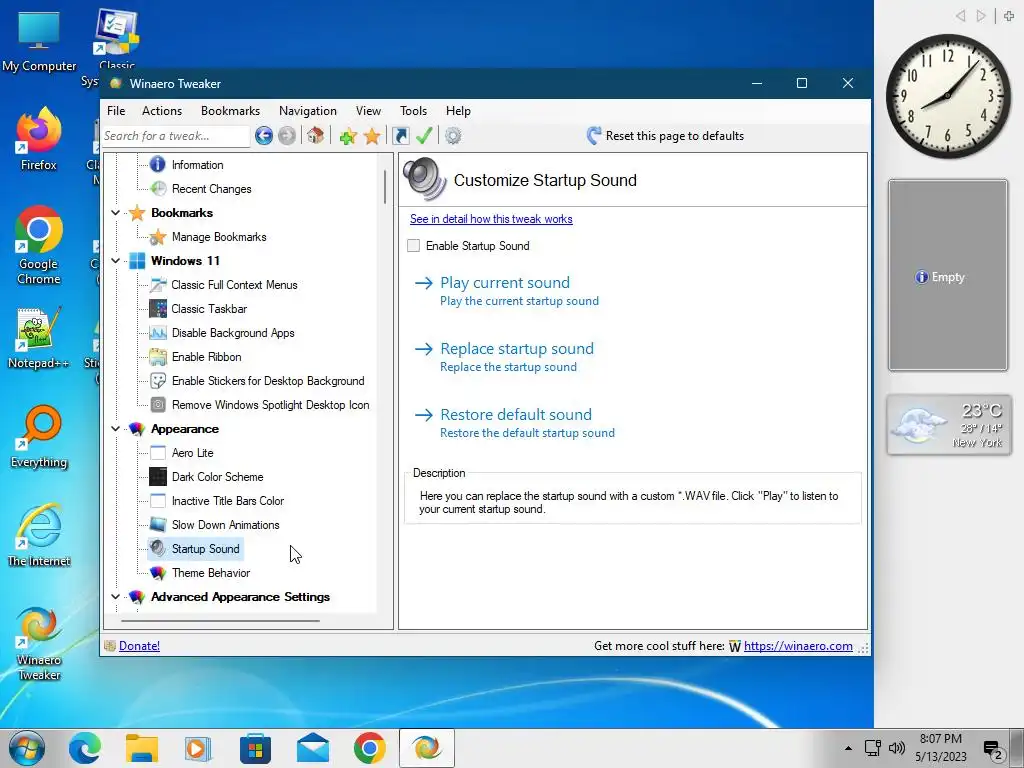This screenshot has width=1024, height=768.
Task: Open the Notepad++ desktop shortcut
Action: (39, 337)
